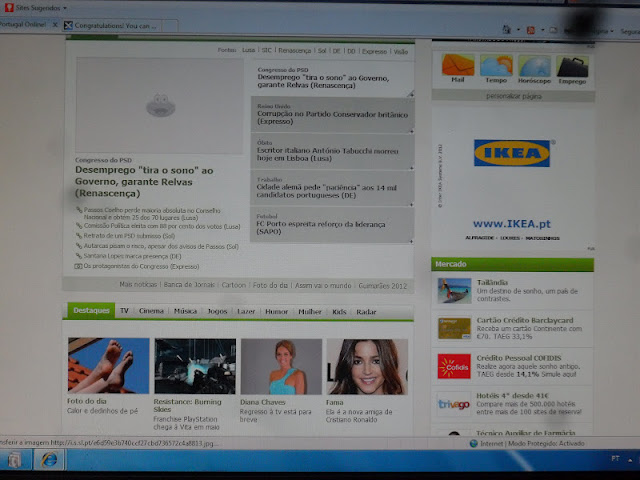Viewport: 640px width, 480px height.
Task: Select the Mulher tab
Action: point(310,312)
